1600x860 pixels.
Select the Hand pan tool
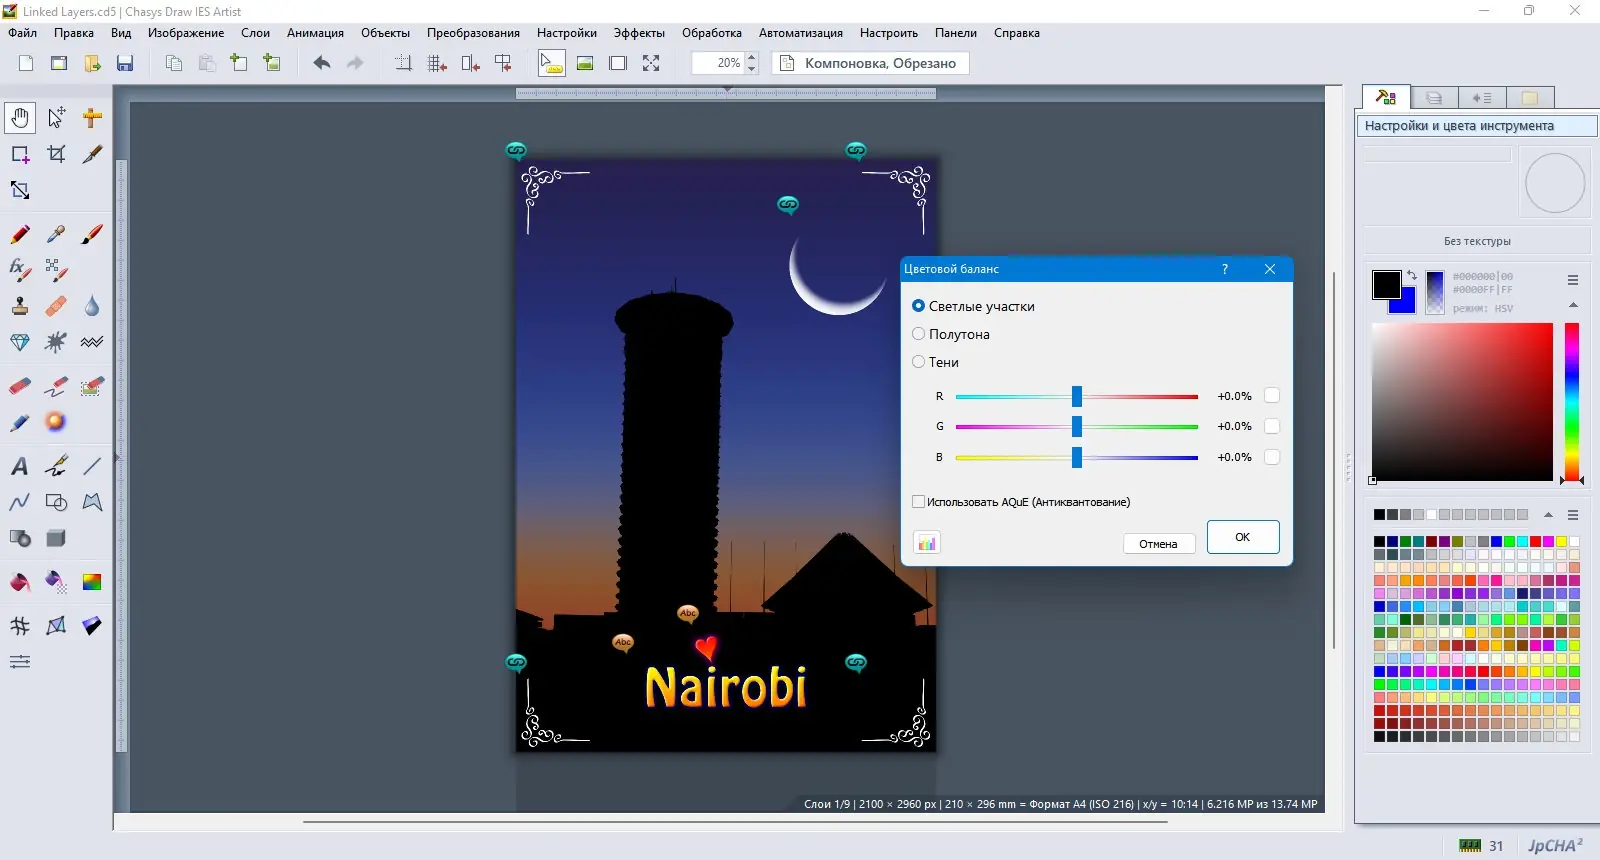pyautogui.click(x=20, y=118)
